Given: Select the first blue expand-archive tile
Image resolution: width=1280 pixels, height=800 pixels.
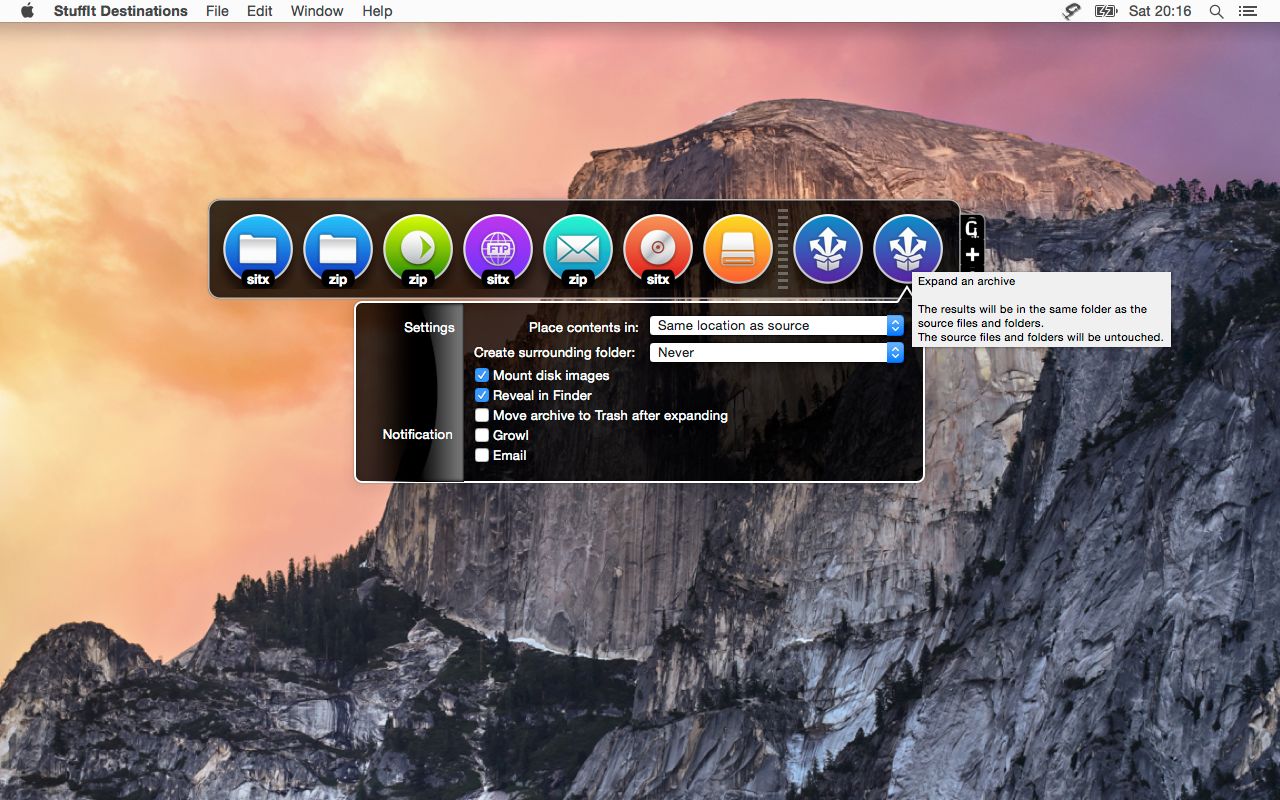Looking at the screenshot, I should tap(828, 249).
